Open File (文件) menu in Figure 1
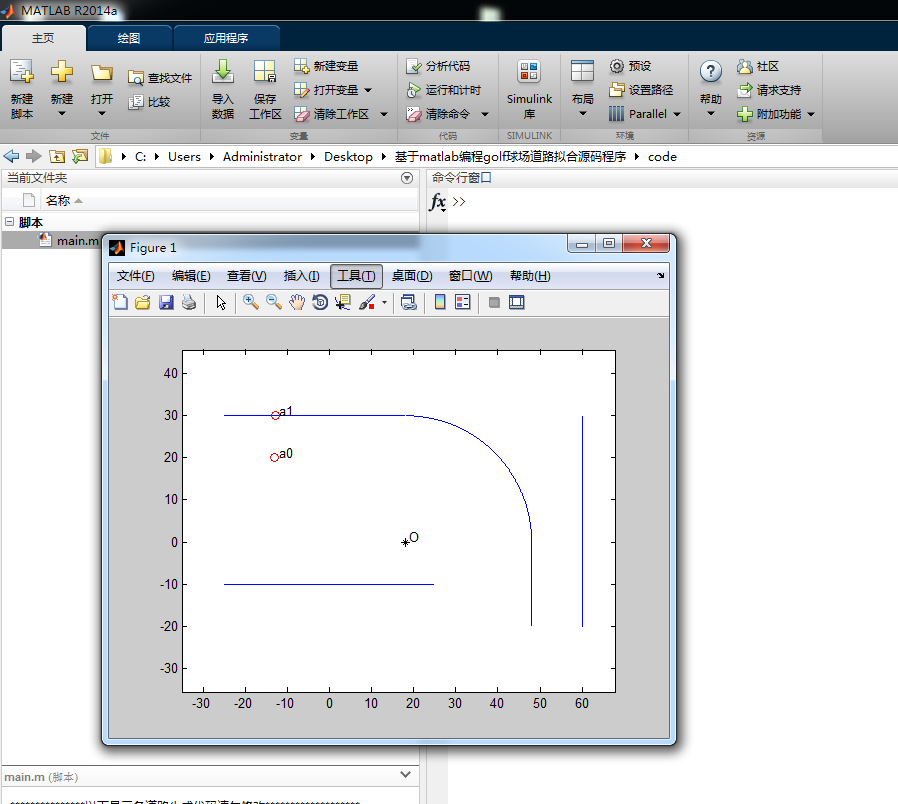The width and height of the screenshot is (898, 804). (x=136, y=276)
